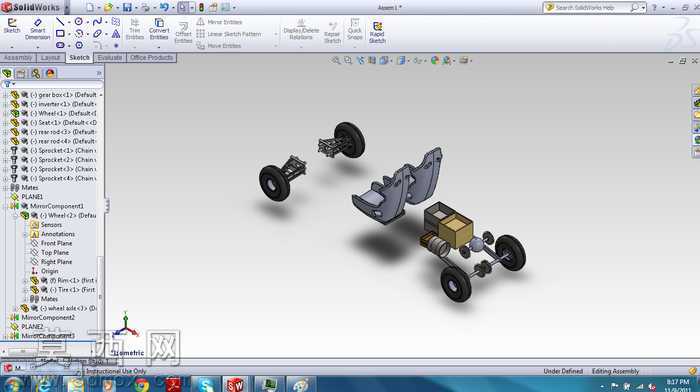This screenshot has height=392, width=700.
Task: Click the Convert Entities tool
Action: 159,29
